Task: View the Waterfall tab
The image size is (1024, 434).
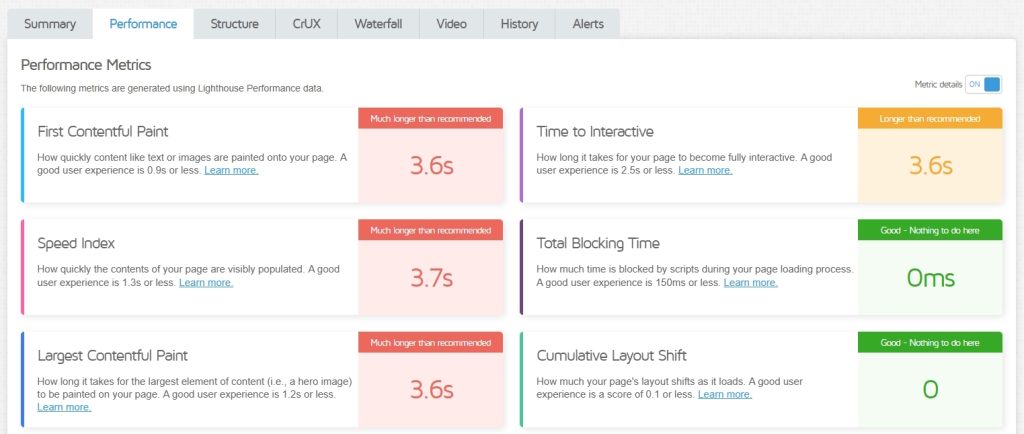Action: point(378,24)
